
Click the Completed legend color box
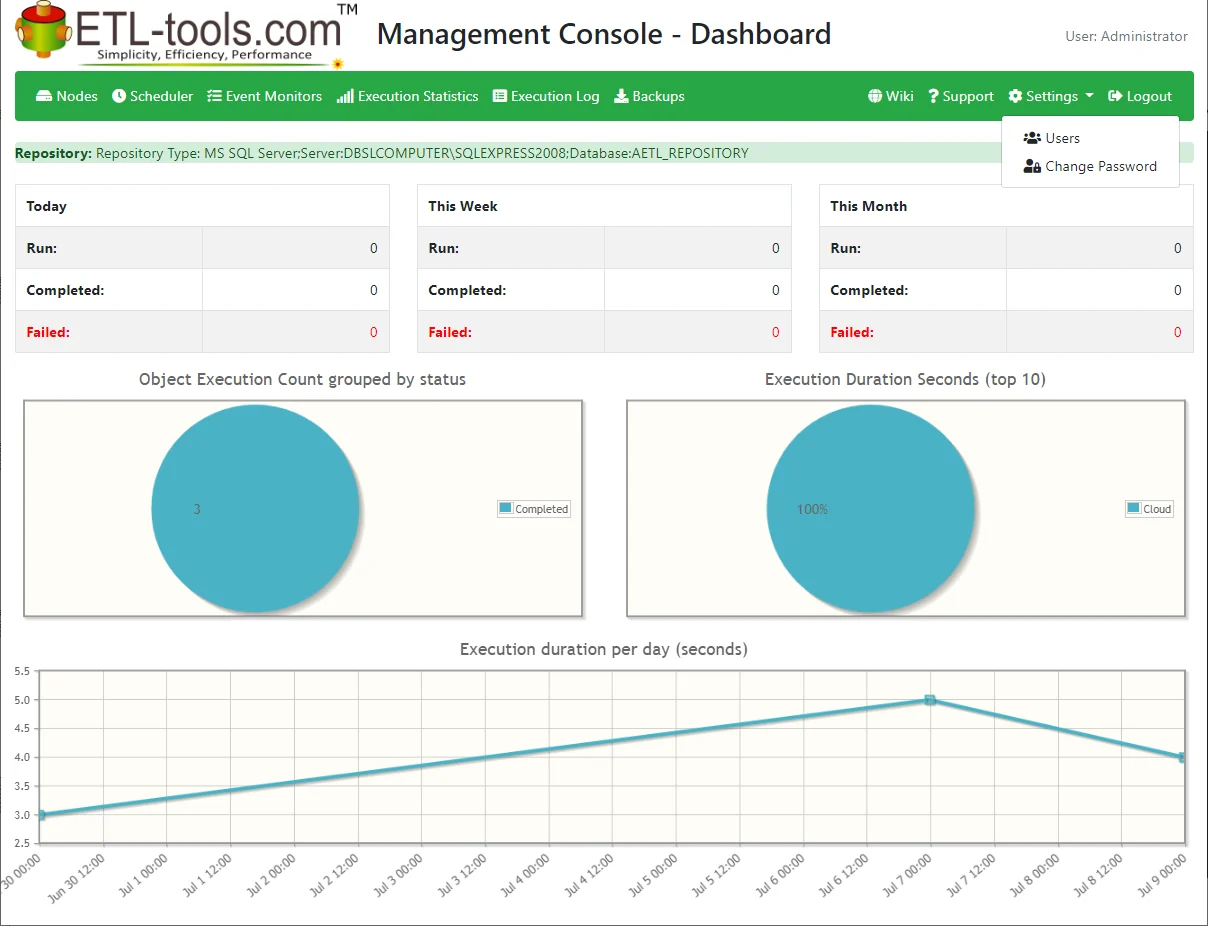[x=506, y=508]
